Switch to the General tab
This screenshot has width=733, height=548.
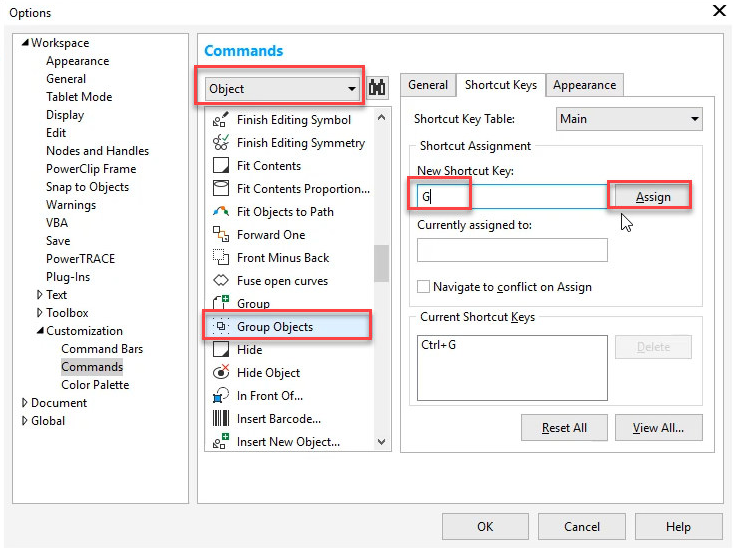click(x=428, y=85)
